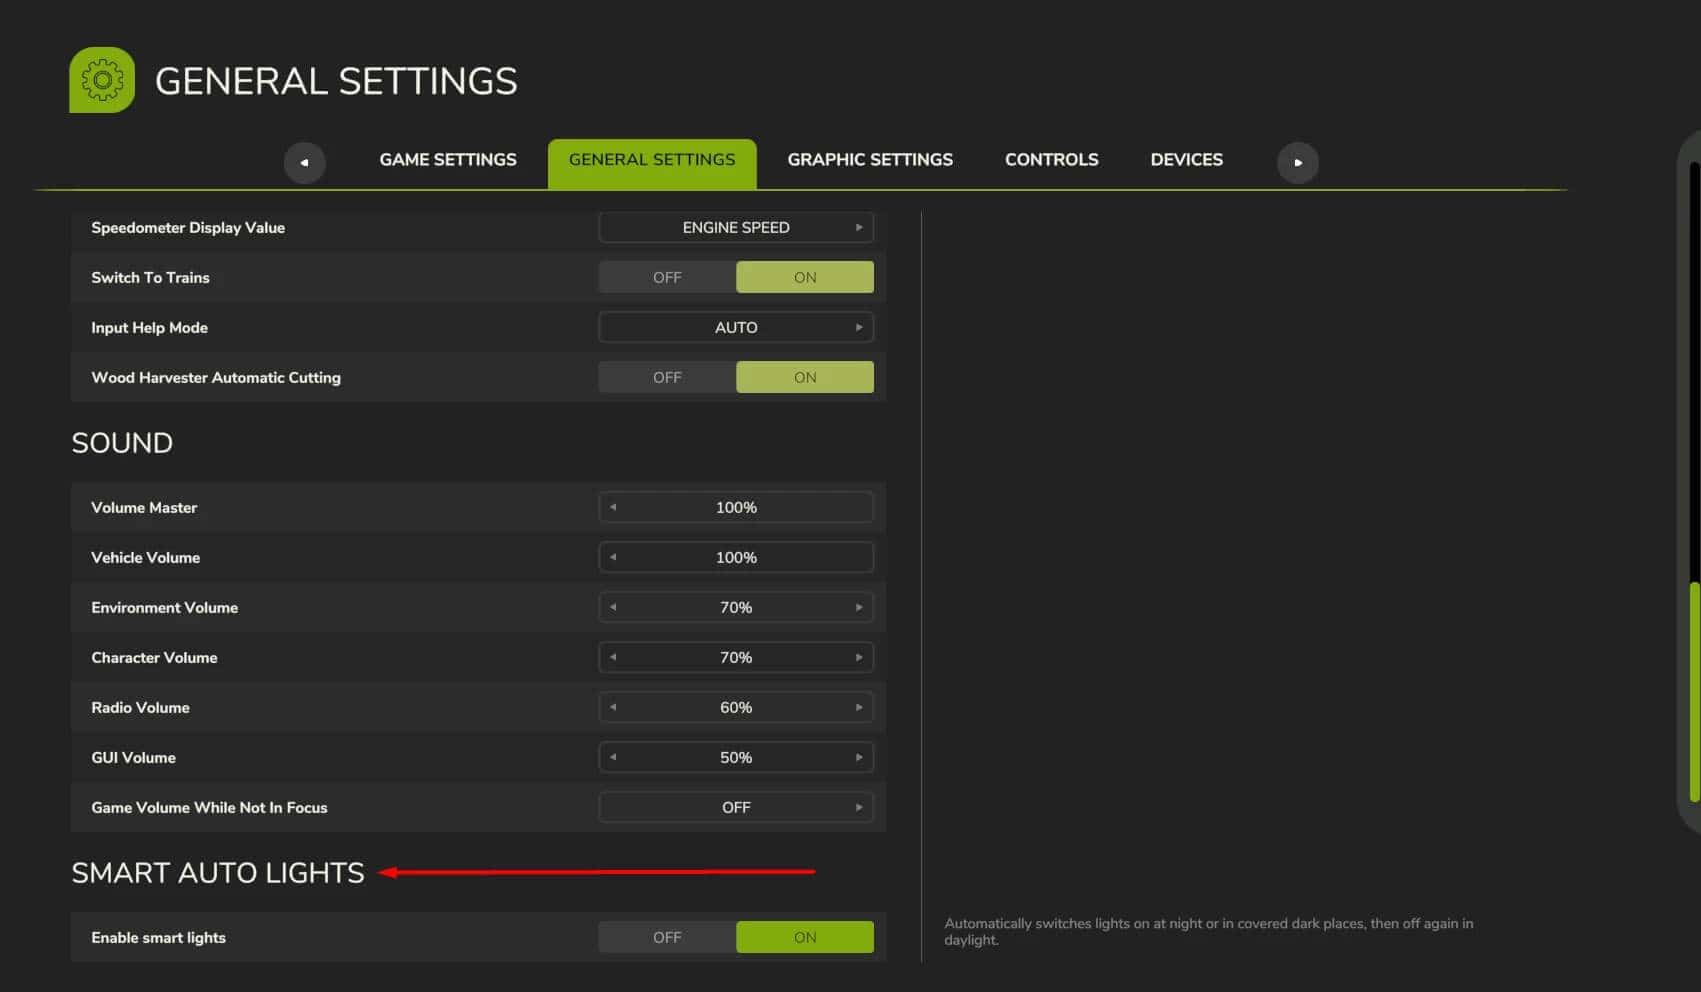Change Game Volume While Not In Focus option
This screenshot has width=1701, height=992.
pos(858,807)
